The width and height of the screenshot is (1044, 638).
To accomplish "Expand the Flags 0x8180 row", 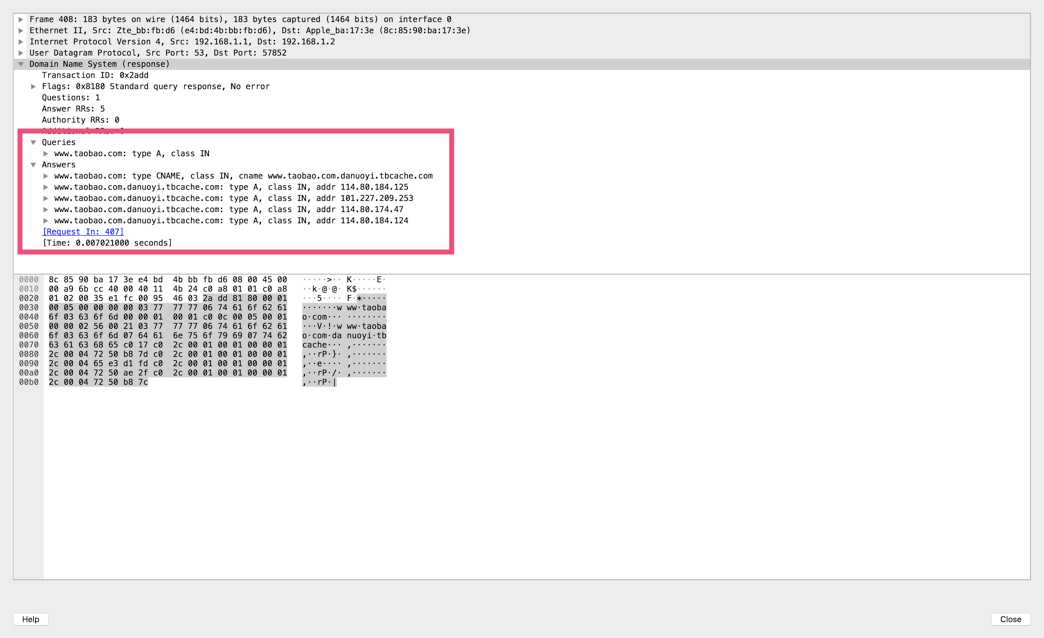I will point(33,87).
